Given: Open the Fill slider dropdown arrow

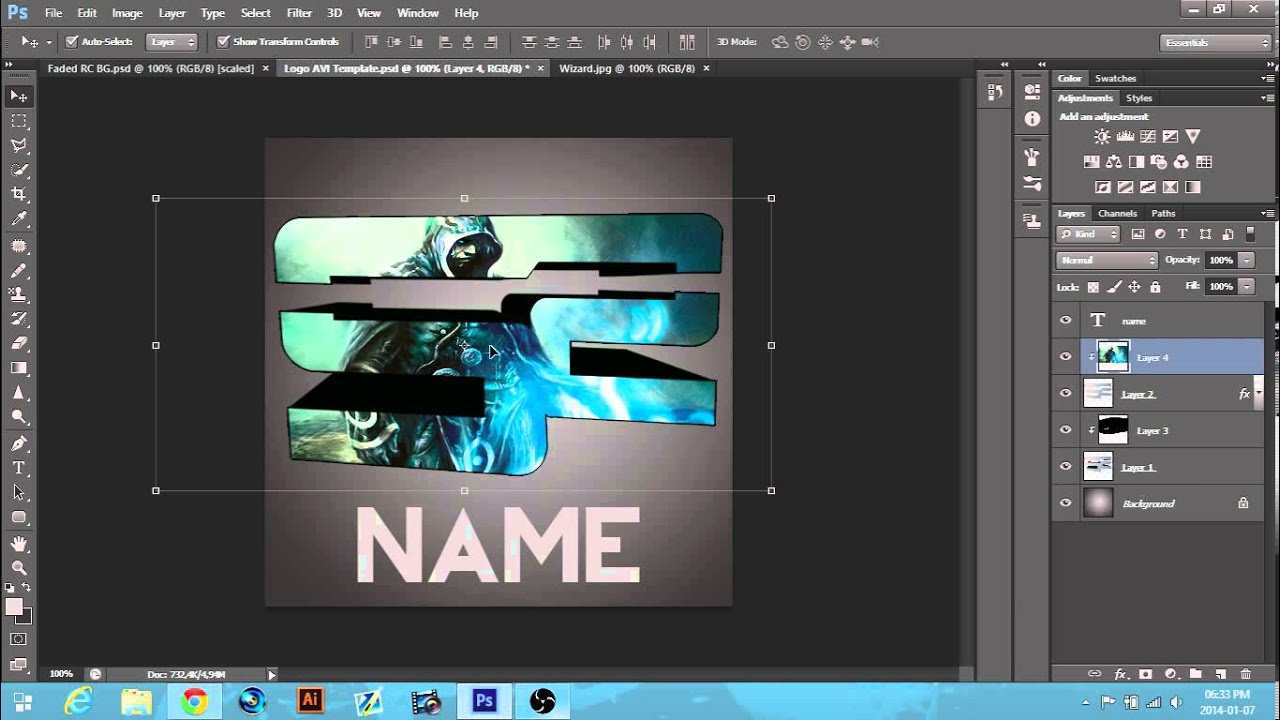Looking at the screenshot, I should (x=1246, y=286).
